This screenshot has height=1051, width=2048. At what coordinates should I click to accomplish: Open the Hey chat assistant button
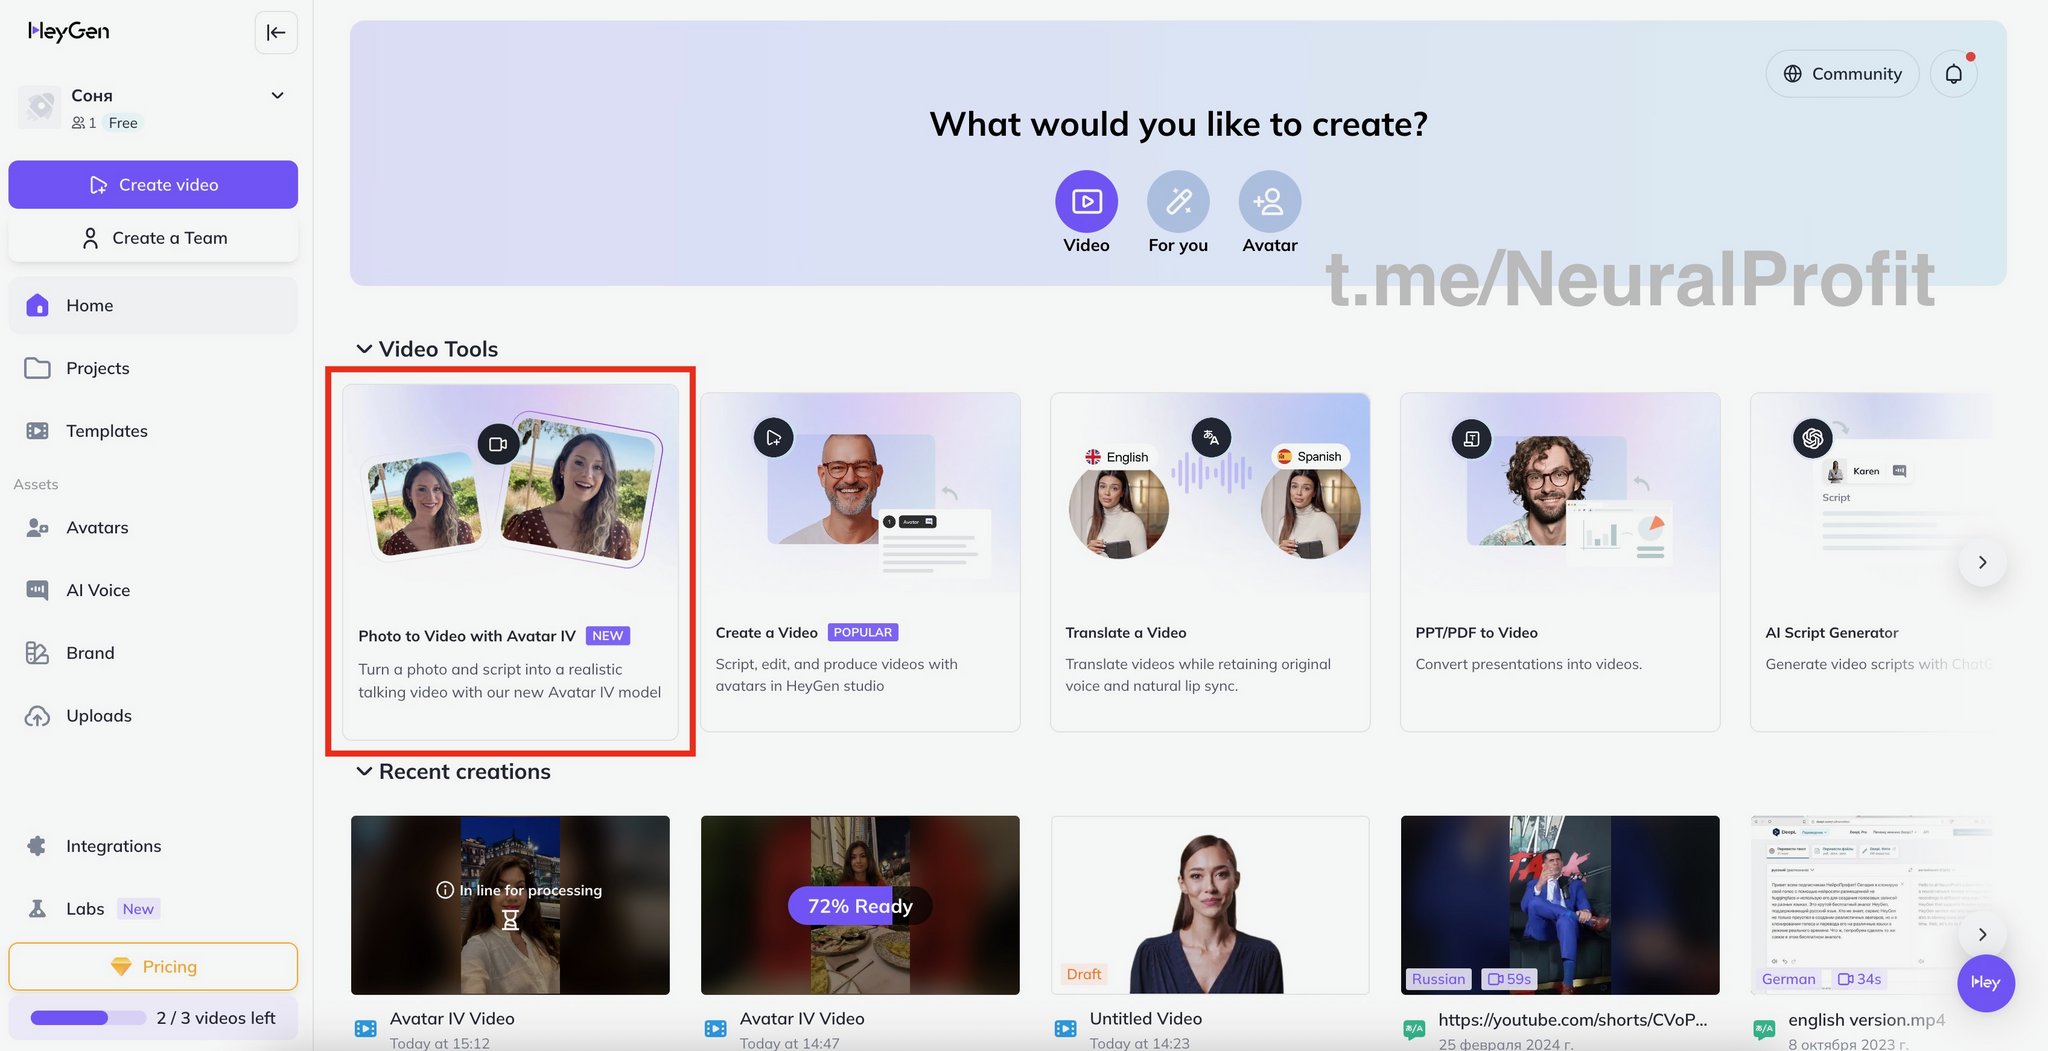1985,983
